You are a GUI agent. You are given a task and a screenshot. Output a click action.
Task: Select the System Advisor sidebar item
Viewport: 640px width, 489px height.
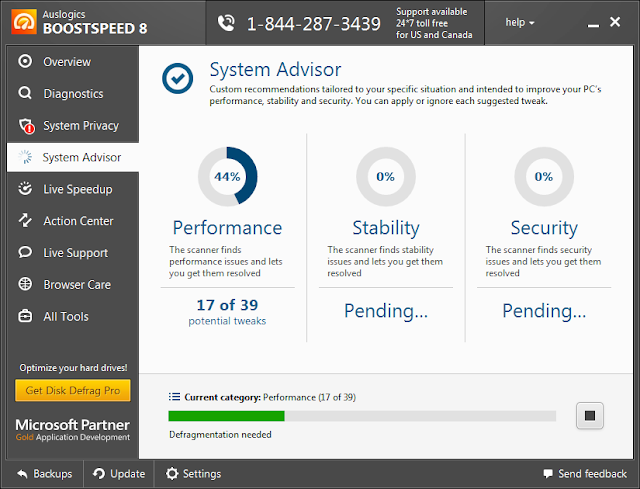pyautogui.click(x=73, y=157)
